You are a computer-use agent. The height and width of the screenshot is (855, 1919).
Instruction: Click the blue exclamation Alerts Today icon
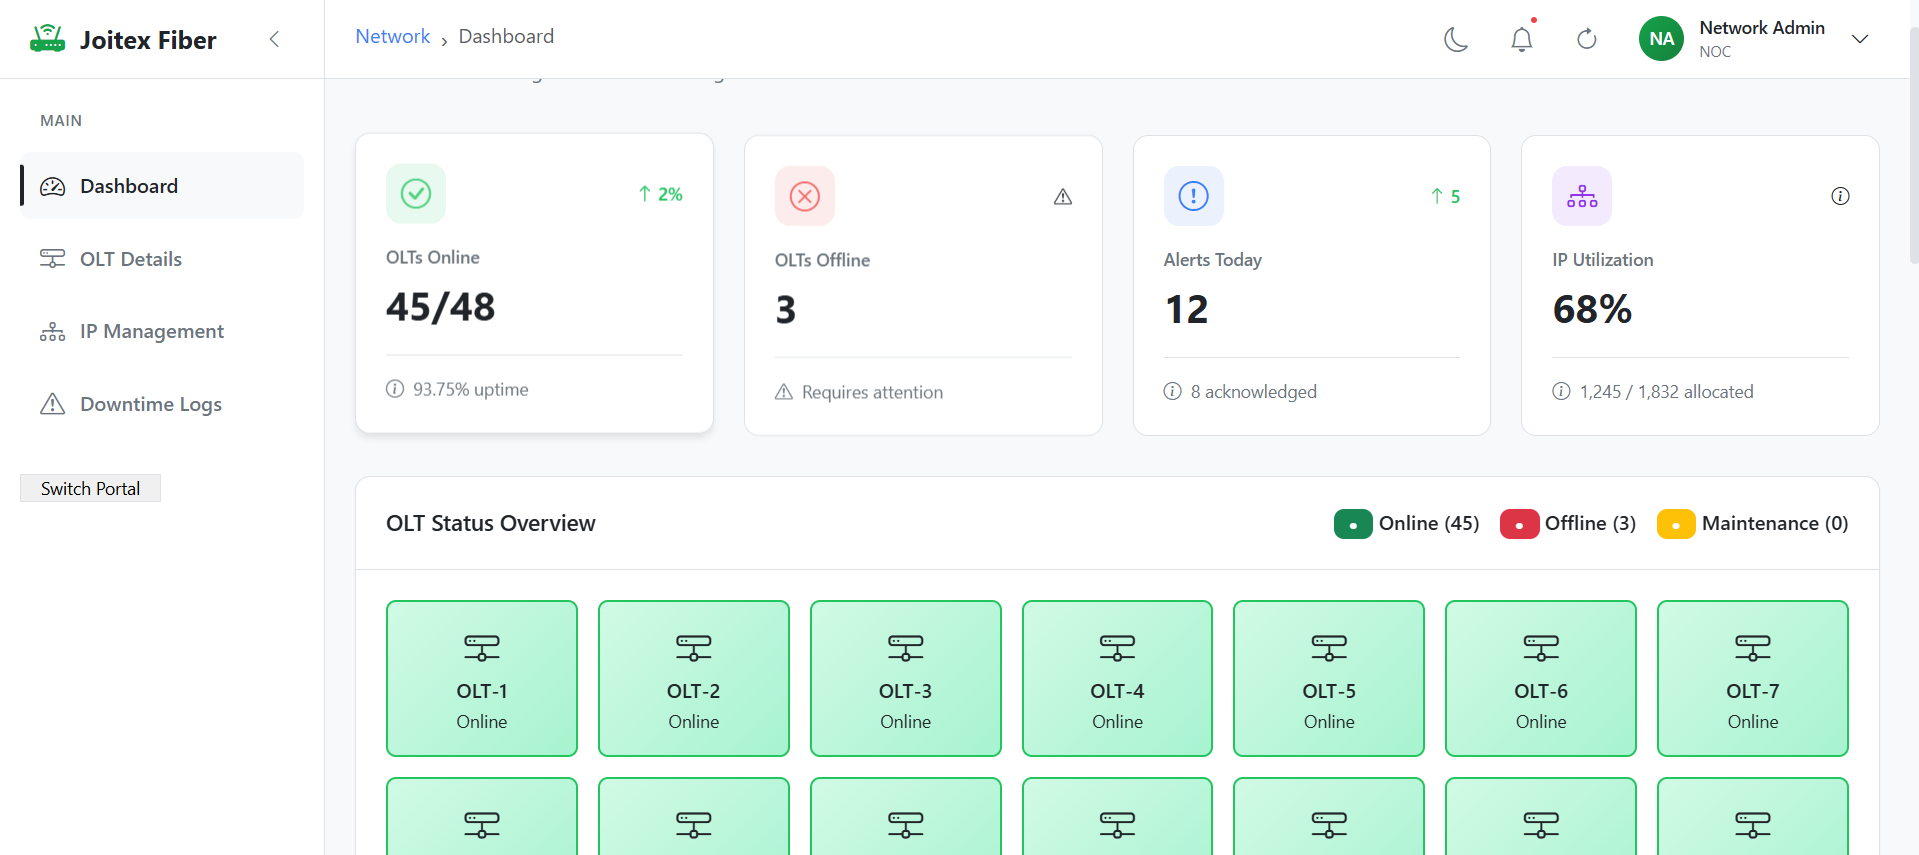[1194, 196]
